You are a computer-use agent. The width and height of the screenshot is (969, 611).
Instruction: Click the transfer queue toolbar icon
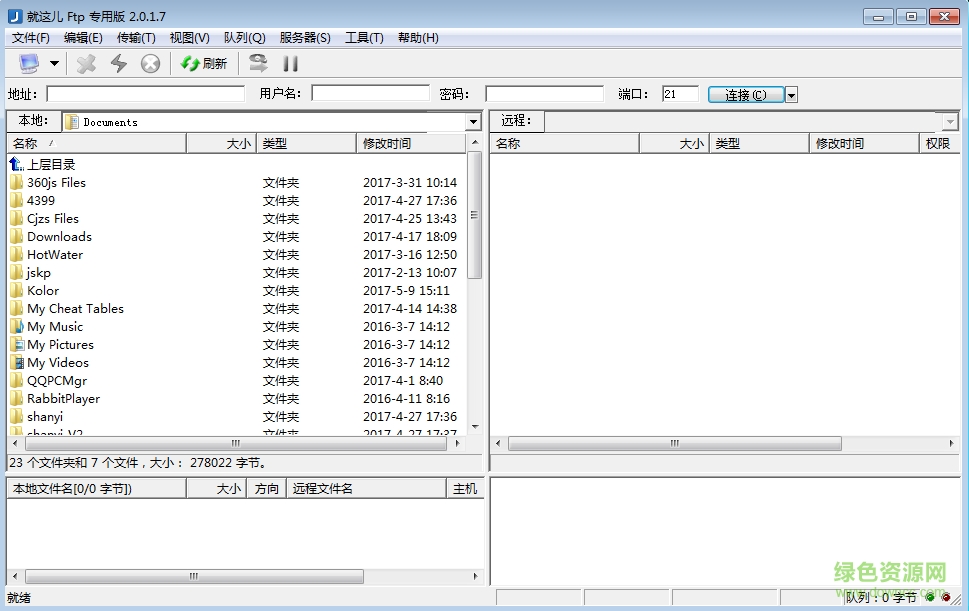[x=258, y=63]
